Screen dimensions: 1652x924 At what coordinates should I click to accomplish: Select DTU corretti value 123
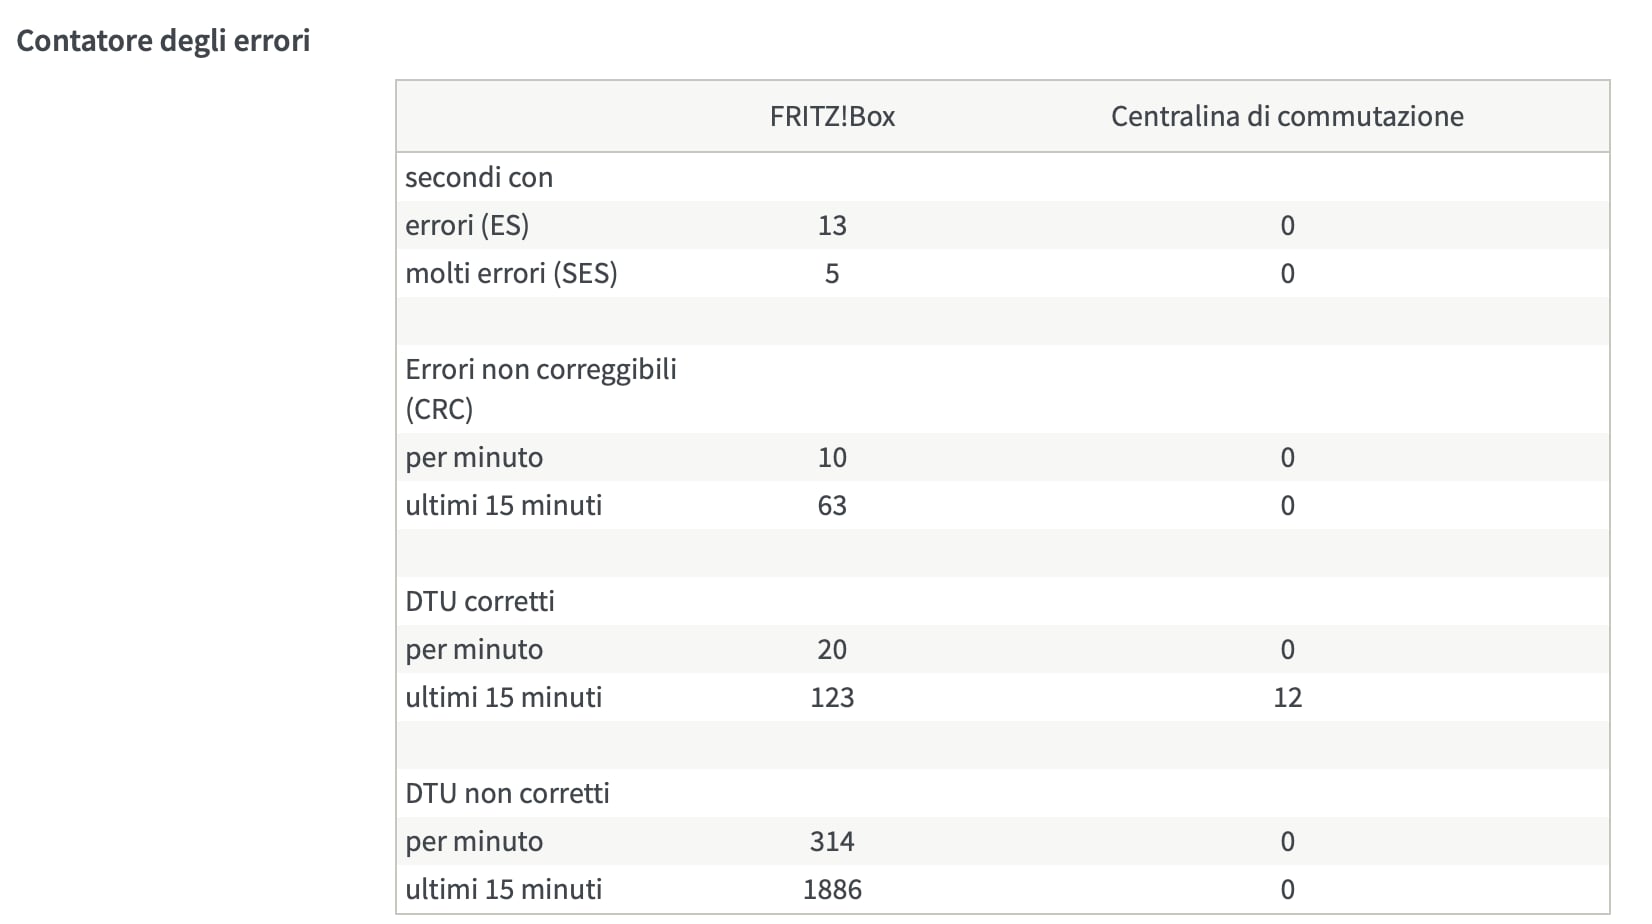pyautogui.click(x=832, y=697)
